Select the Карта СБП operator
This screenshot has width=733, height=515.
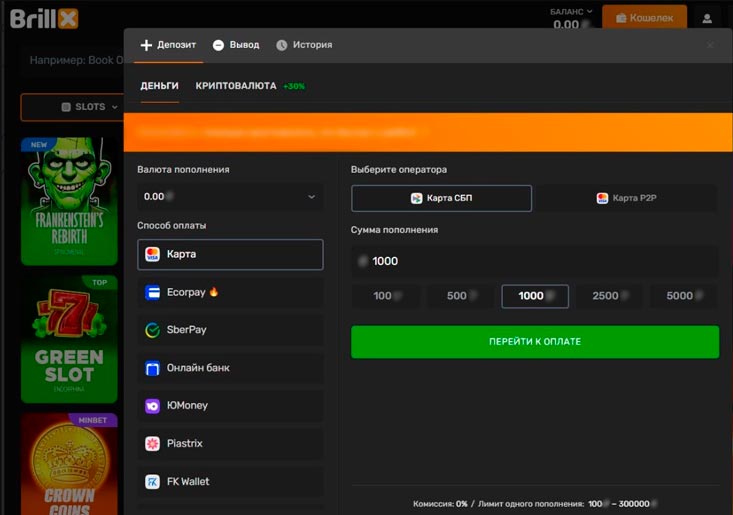pyautogui.click(x=441, y=198)
